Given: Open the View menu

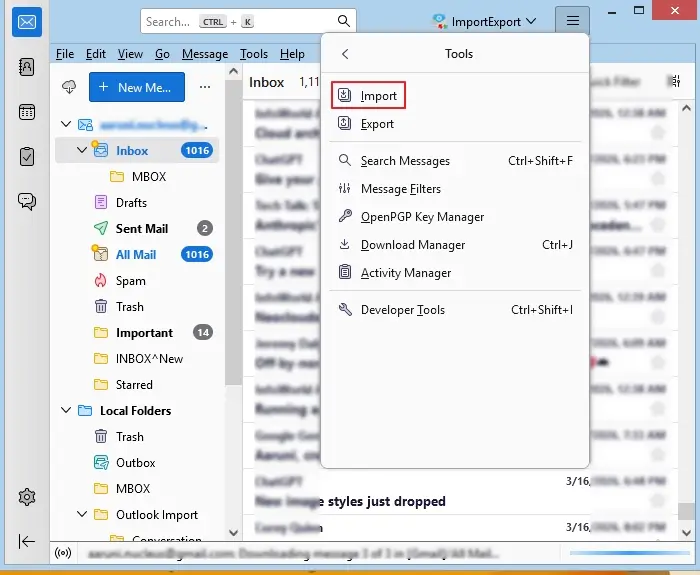Looking at the screenshot, I should click(x=130, y=54).
